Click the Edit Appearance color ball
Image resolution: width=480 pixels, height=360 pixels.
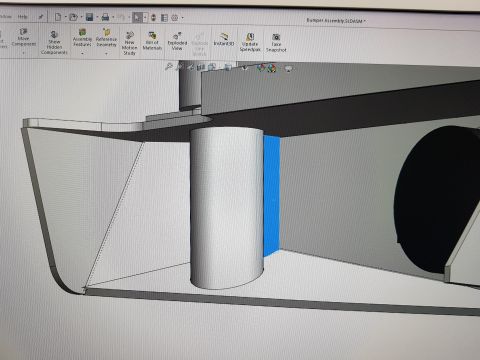click(x=261, y=68)
